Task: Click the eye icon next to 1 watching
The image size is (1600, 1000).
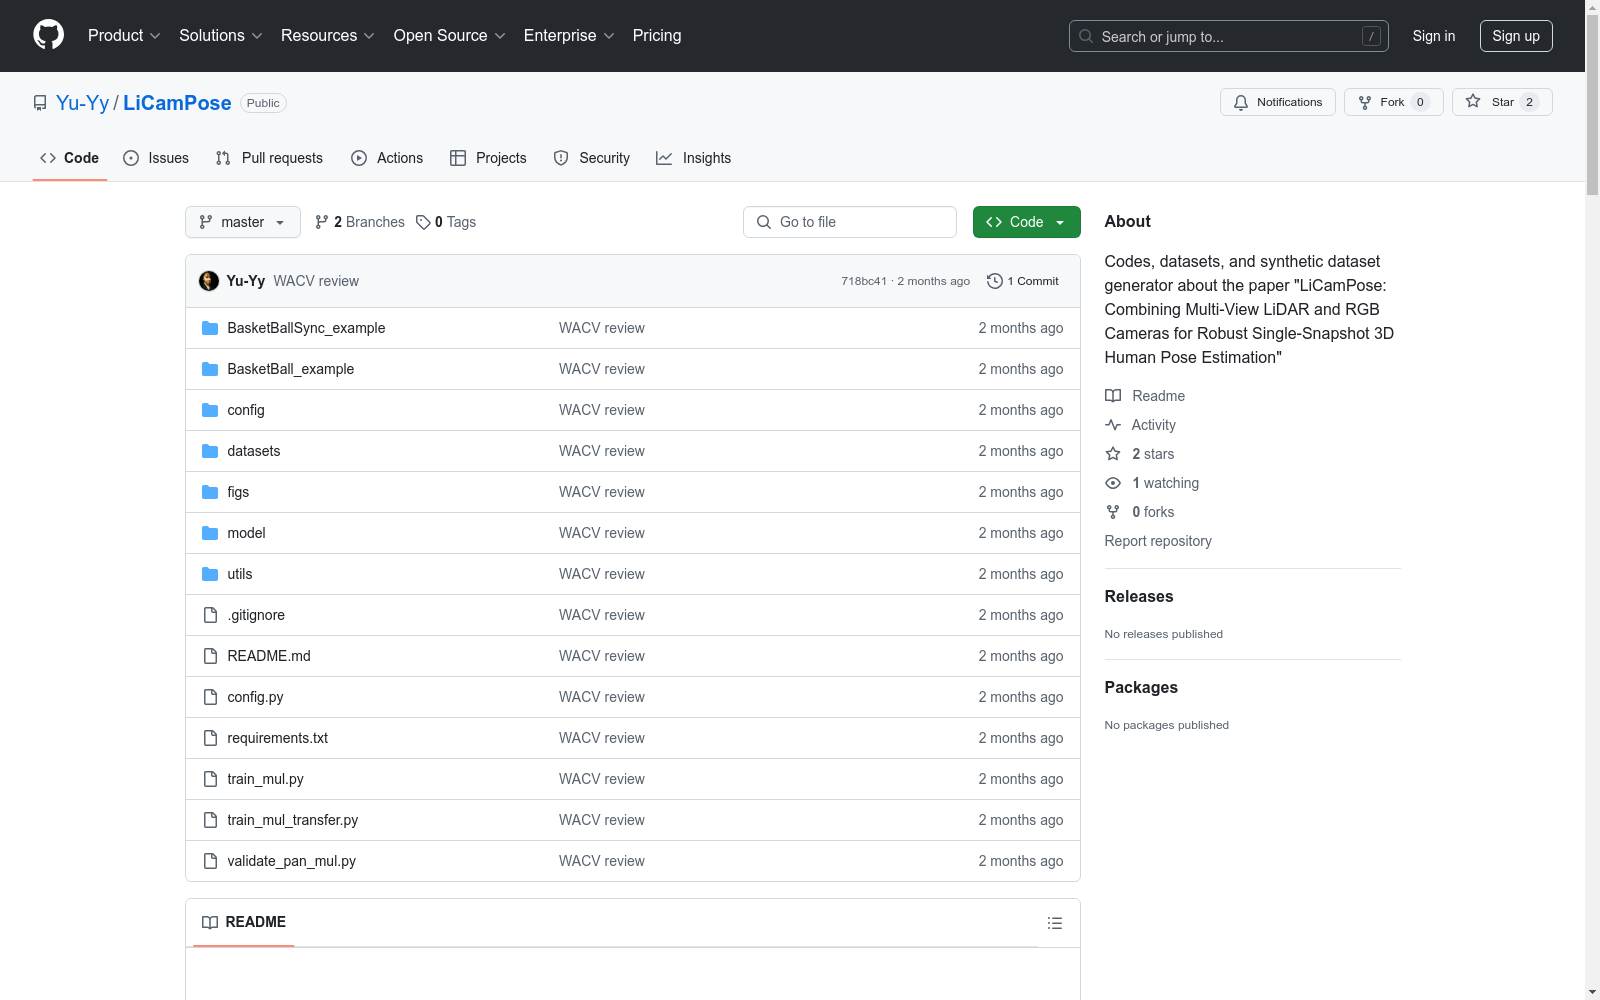Action: [1113, 483]
